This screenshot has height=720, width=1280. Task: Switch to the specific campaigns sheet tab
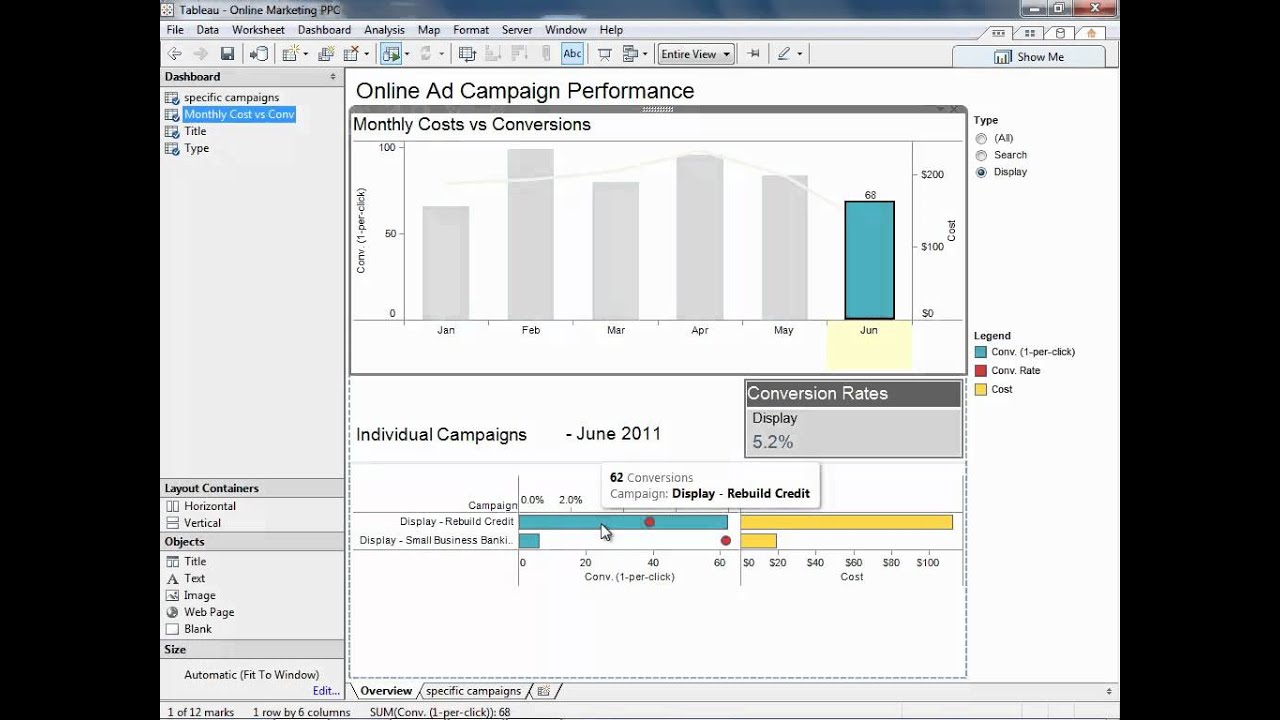pyautogui.click(x=473, y=691)
